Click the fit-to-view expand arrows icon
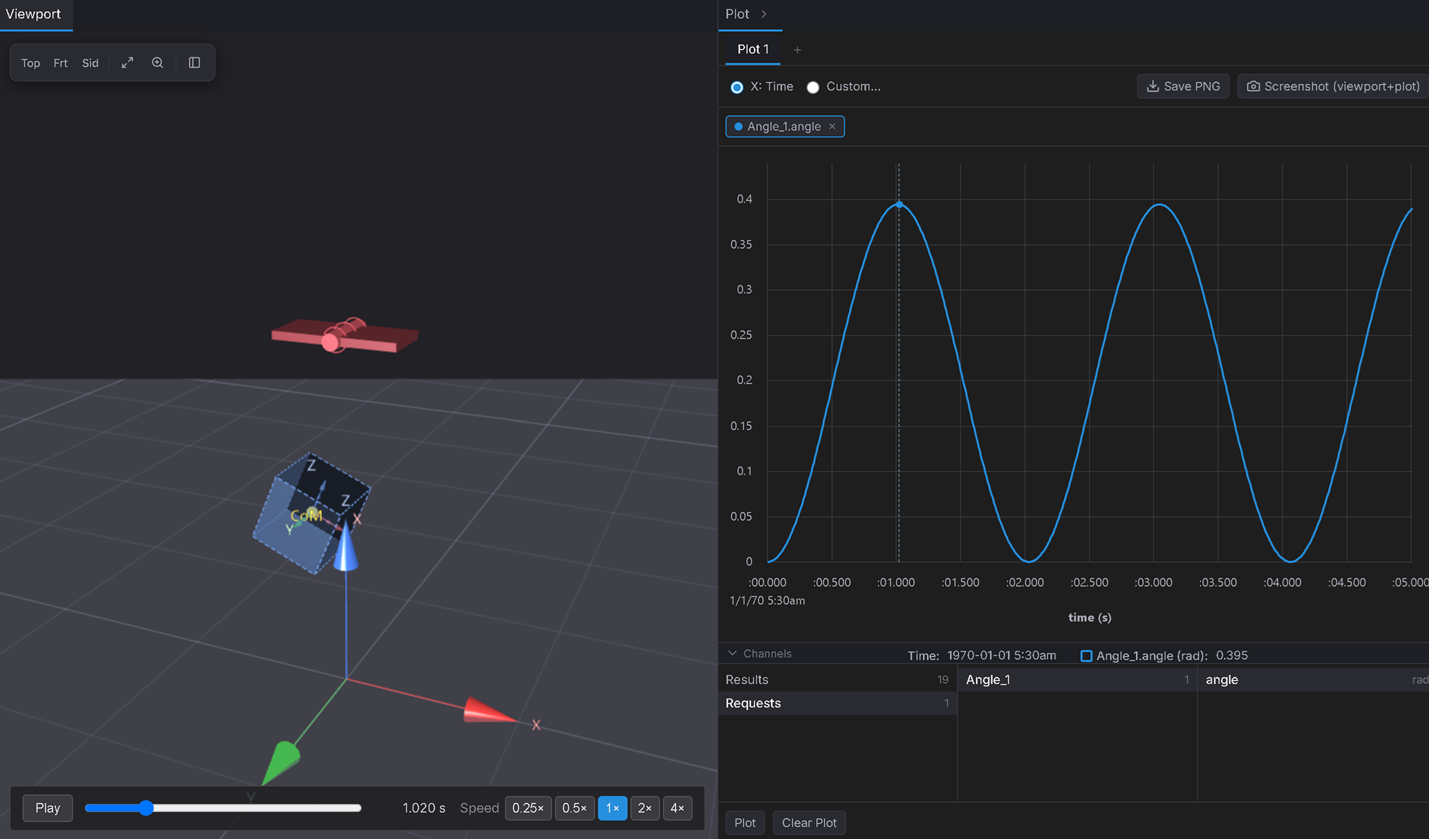The image size is (1429, 839). 127,63
